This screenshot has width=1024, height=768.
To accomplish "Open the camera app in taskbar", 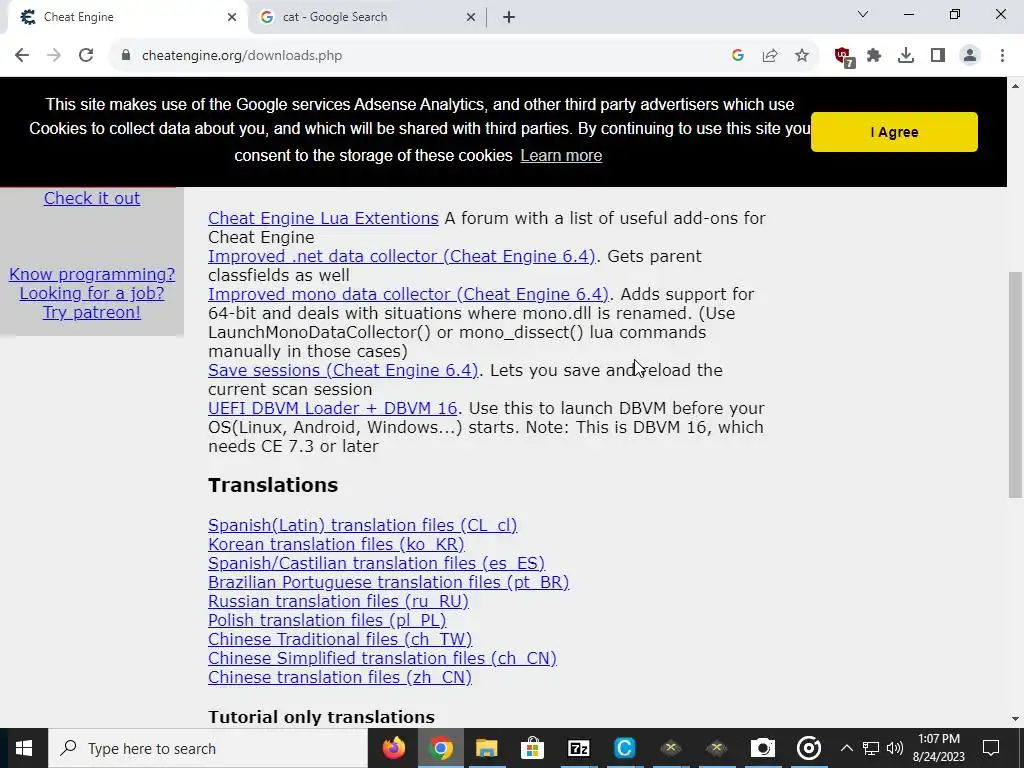I will (x=762, y=748).
